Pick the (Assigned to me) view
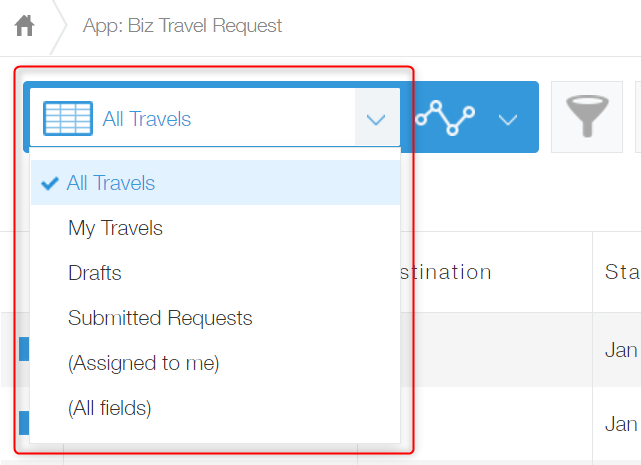 point(143,363)
